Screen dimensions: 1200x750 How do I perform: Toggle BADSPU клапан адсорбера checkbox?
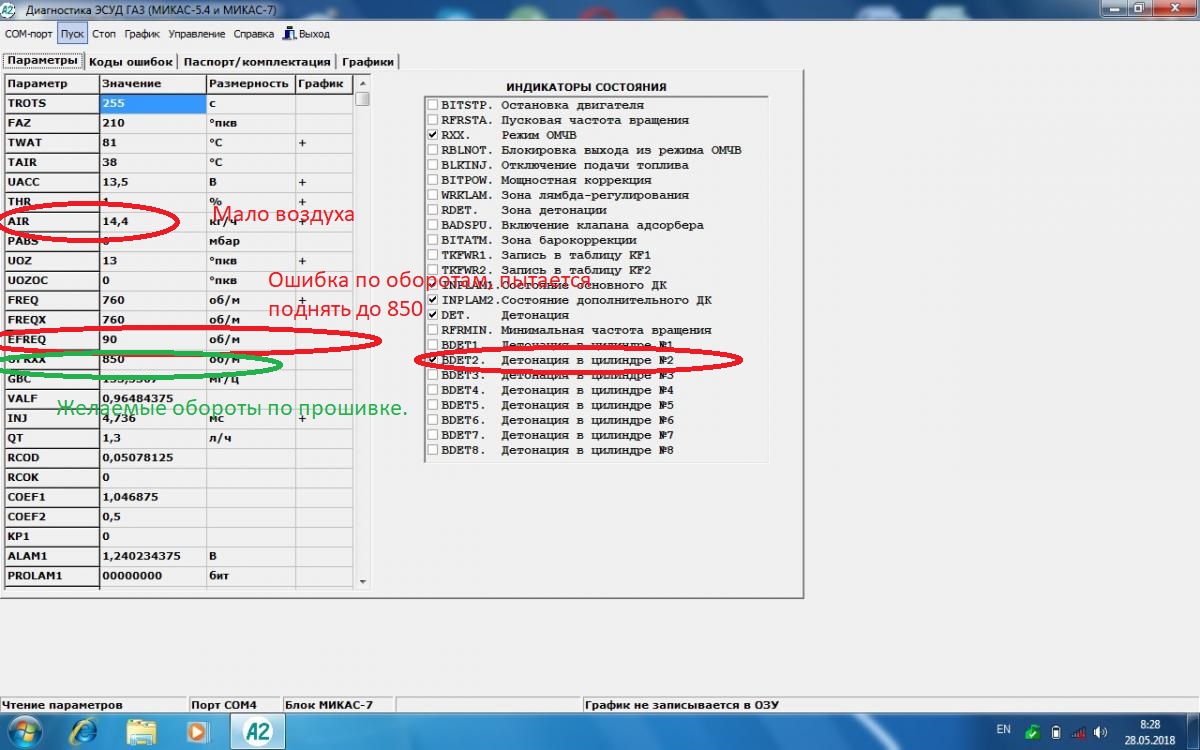click(x=432, y=225)
